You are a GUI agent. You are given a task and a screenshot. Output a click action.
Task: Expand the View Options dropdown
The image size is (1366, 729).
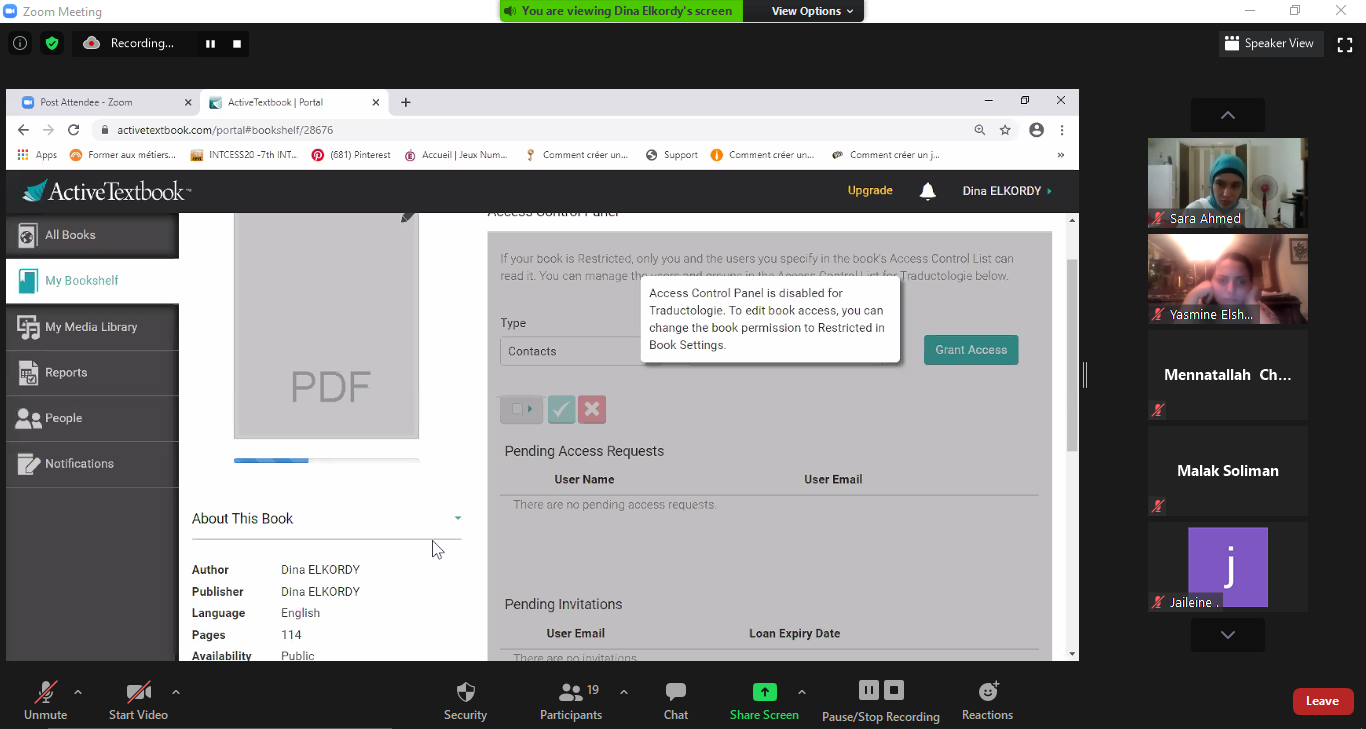click(812, 11)
